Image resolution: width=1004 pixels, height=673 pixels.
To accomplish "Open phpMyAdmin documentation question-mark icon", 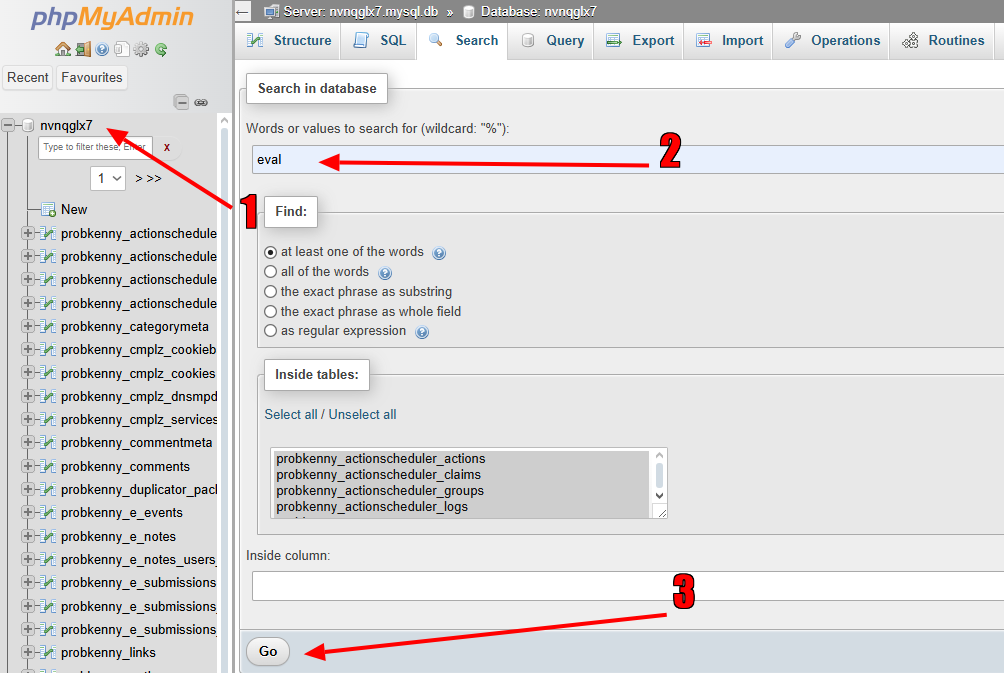I will (102, 49).
